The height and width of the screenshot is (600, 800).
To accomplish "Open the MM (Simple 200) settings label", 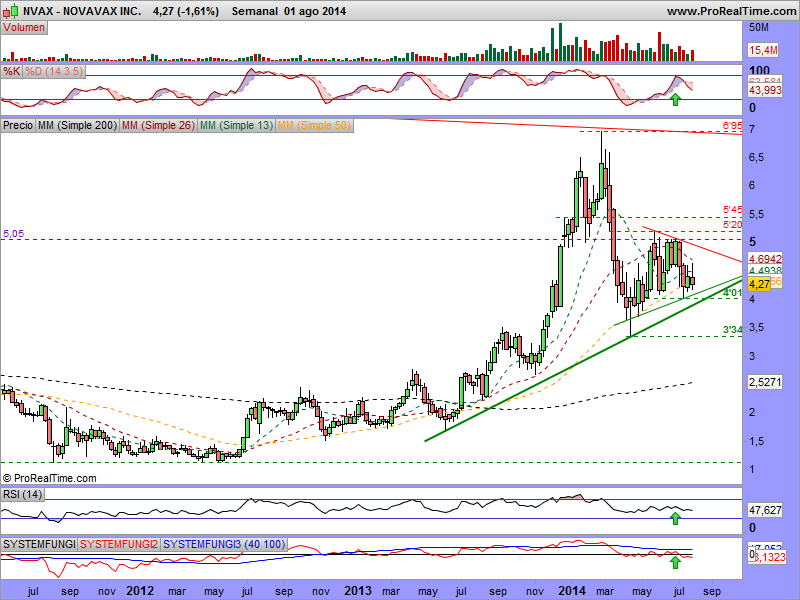I will [78, 125].
